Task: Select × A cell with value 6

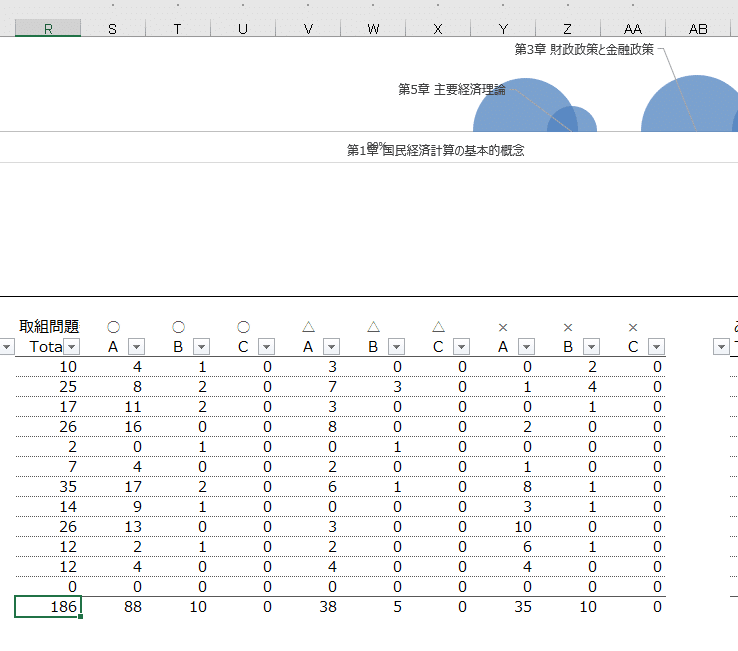Action: tap(503, 547)
